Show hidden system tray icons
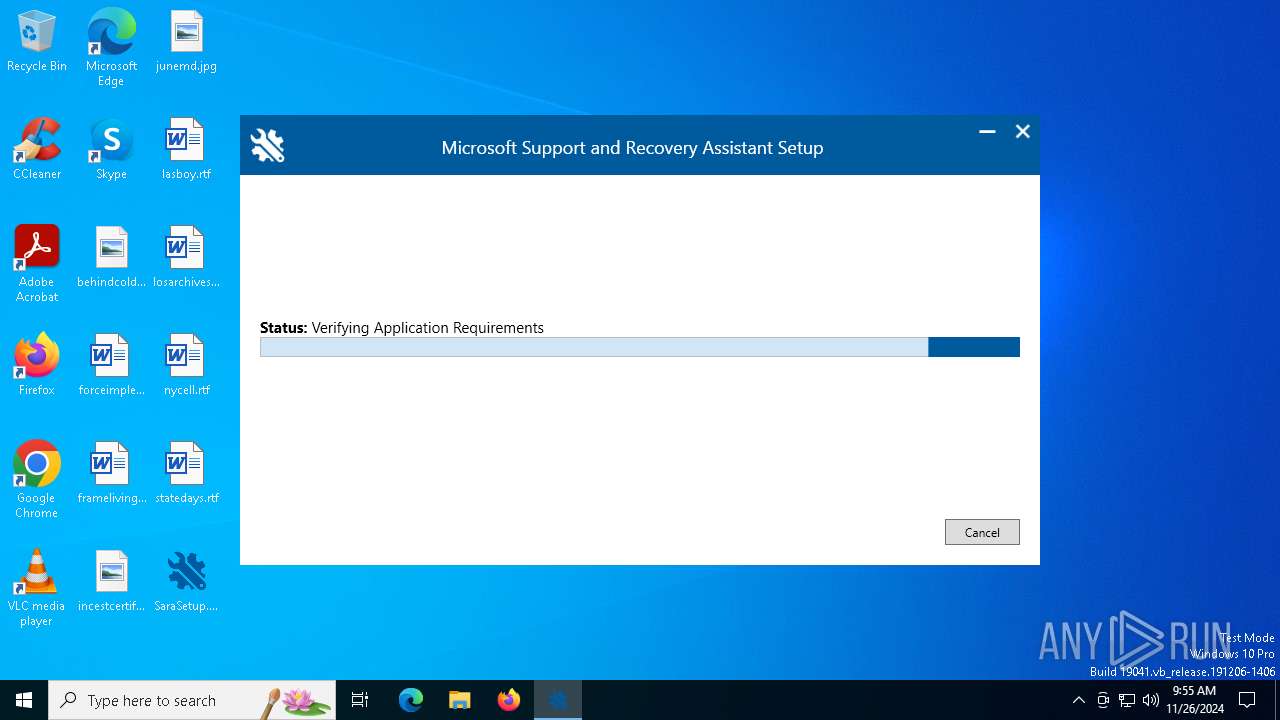1280x720 pixels. pyautogui.click(x=1078, y=700)
